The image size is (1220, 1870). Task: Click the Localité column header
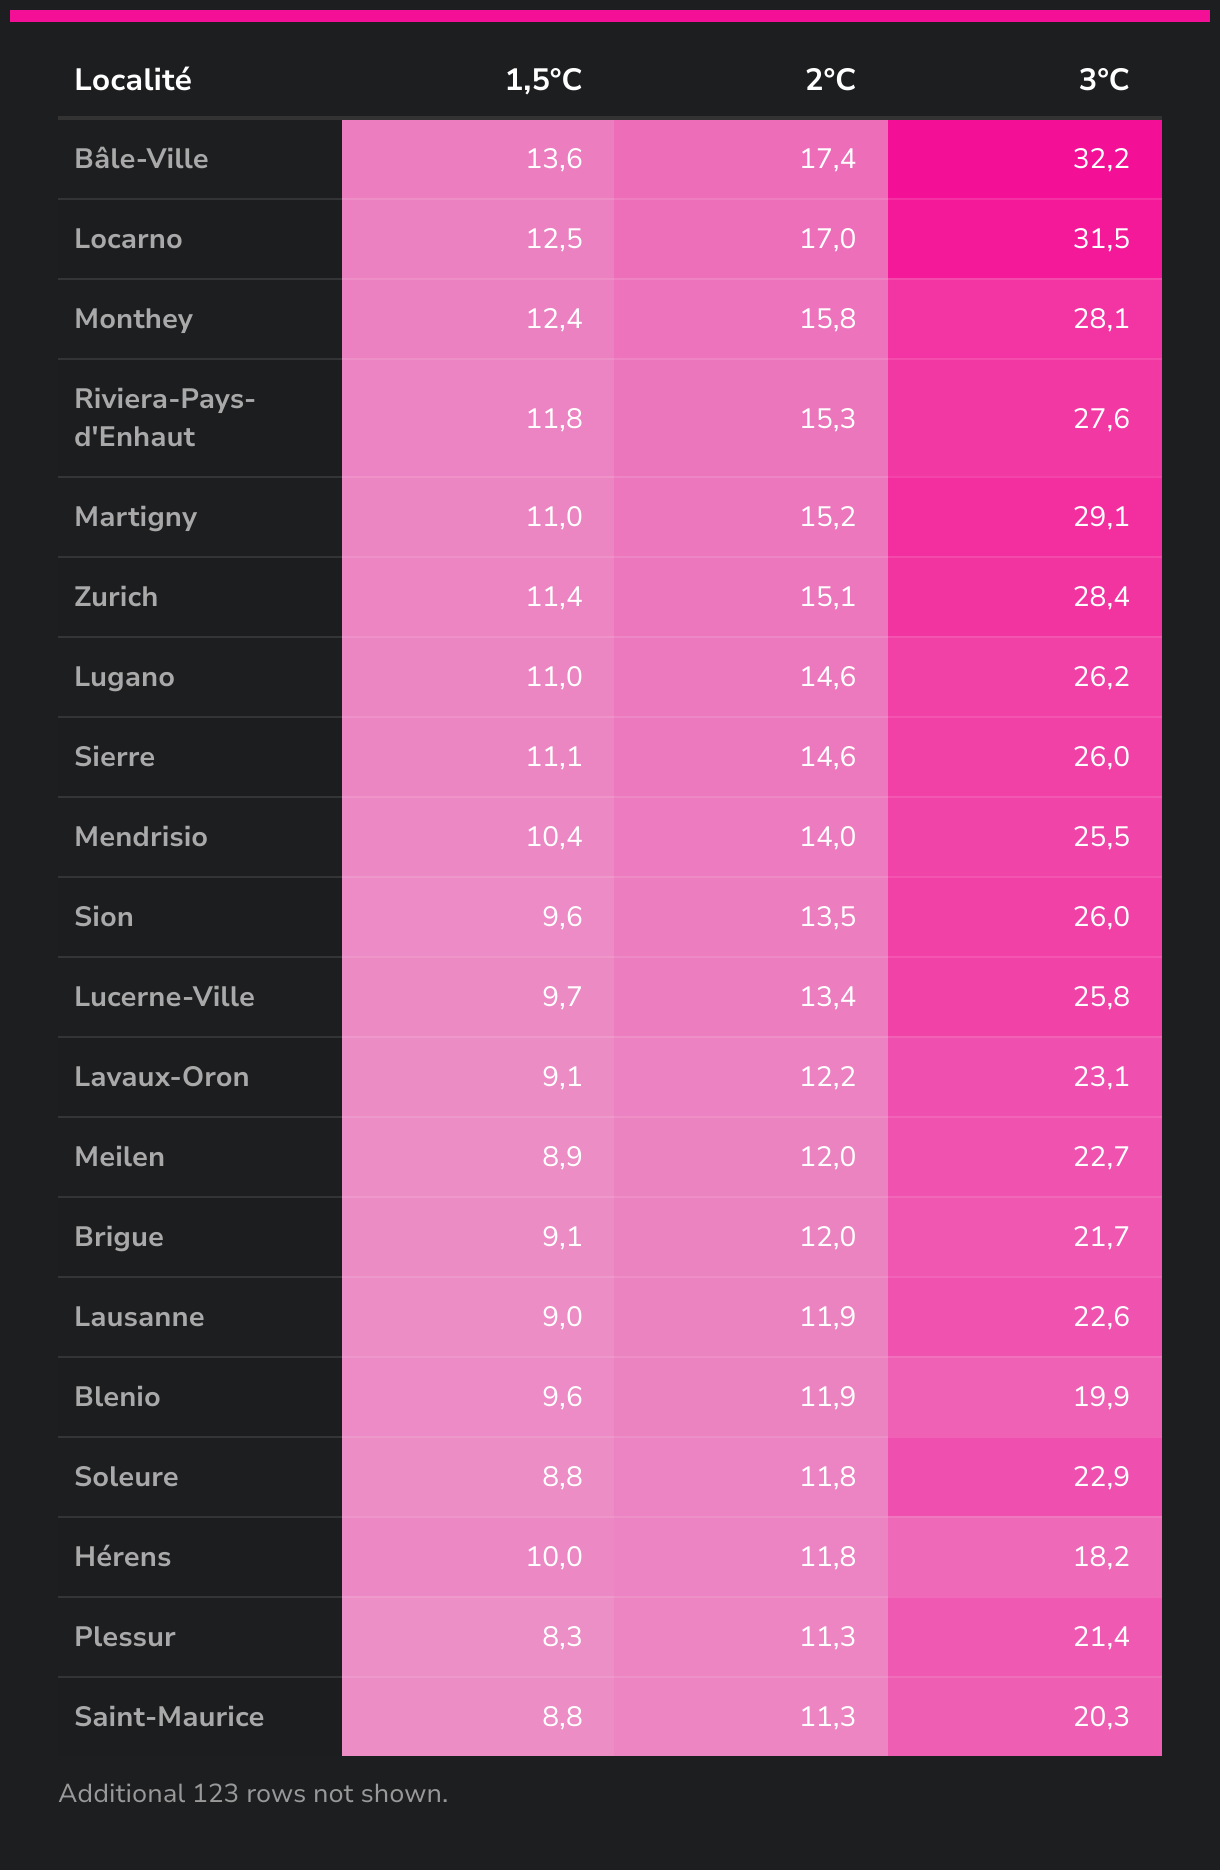(x=133, y=80)
